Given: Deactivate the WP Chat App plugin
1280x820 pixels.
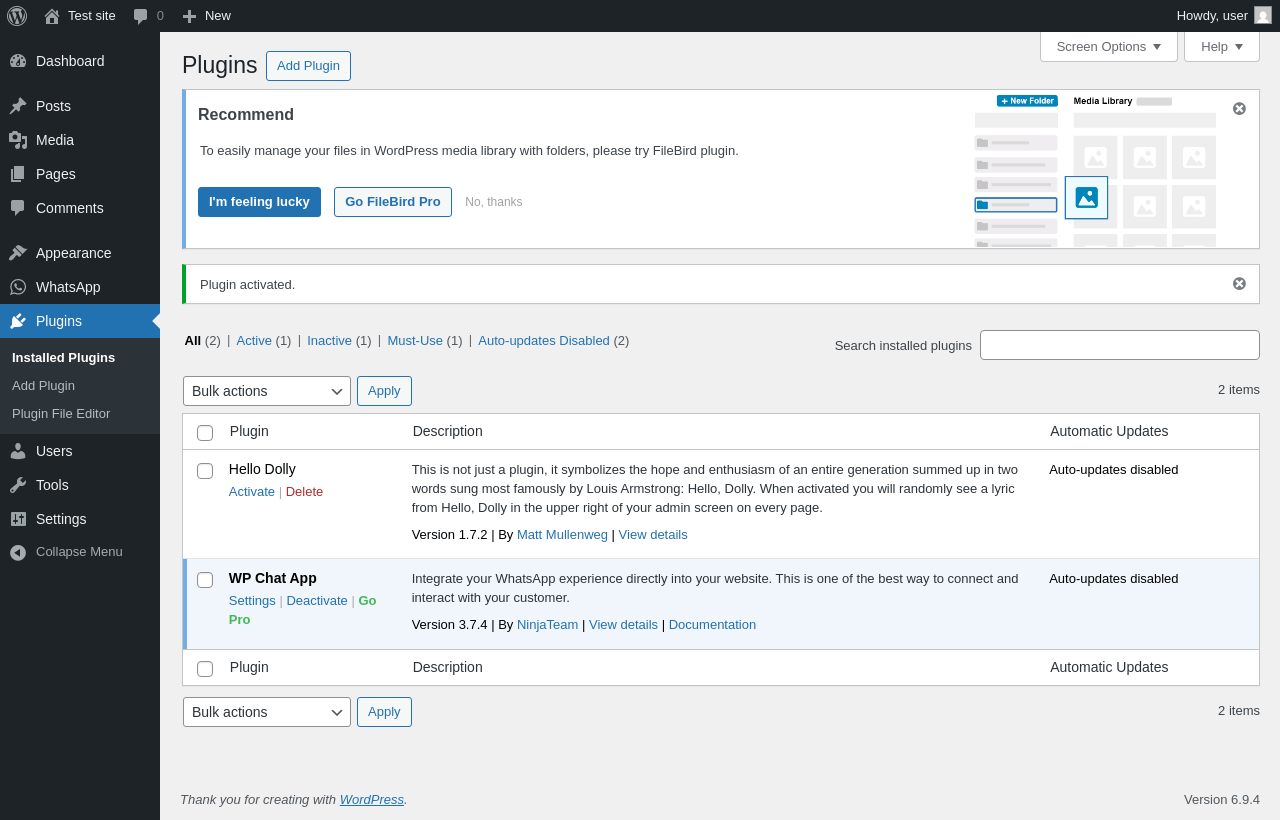Looking at the screenshot, I should coord(317,601).
